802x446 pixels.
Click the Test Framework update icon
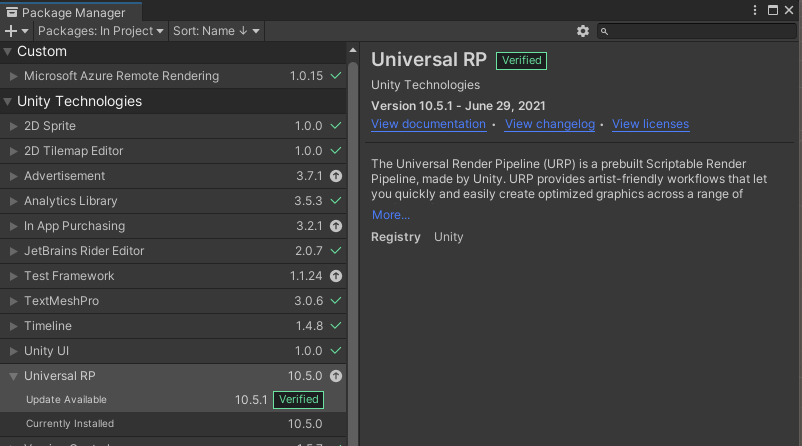coord(336,276)
